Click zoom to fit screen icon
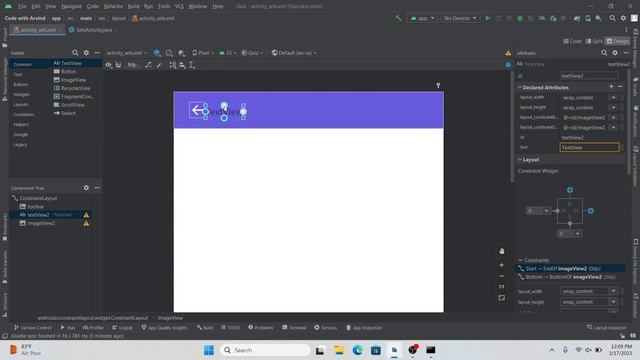Image resolution: width=640 pixels, height=360 pixels. tap(502, 298)
